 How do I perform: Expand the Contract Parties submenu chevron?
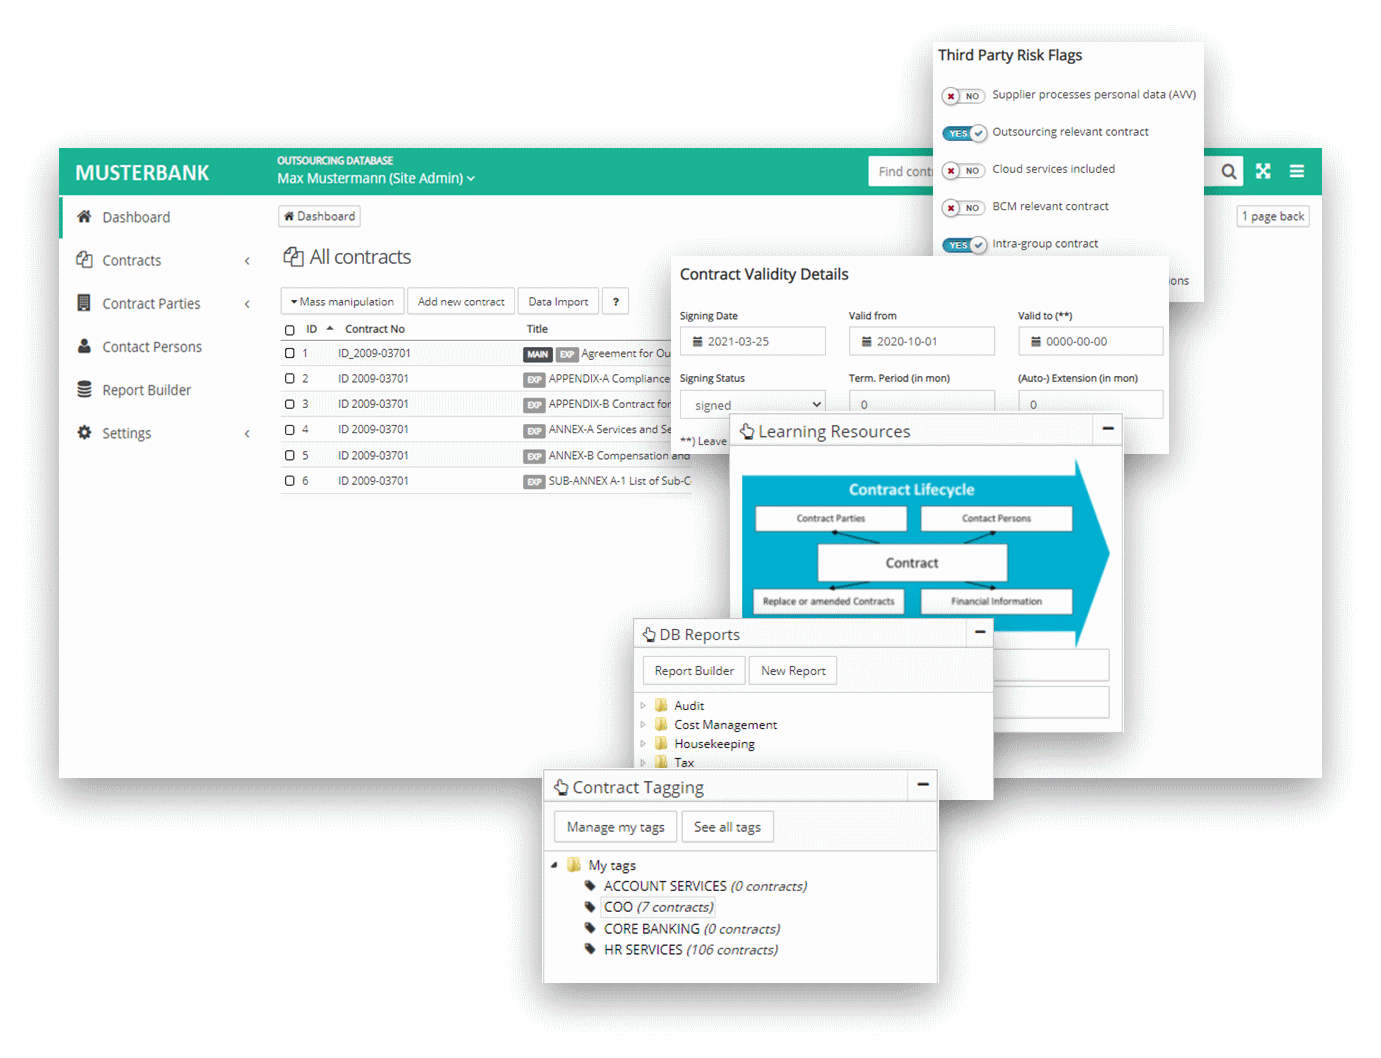(247, 304)
